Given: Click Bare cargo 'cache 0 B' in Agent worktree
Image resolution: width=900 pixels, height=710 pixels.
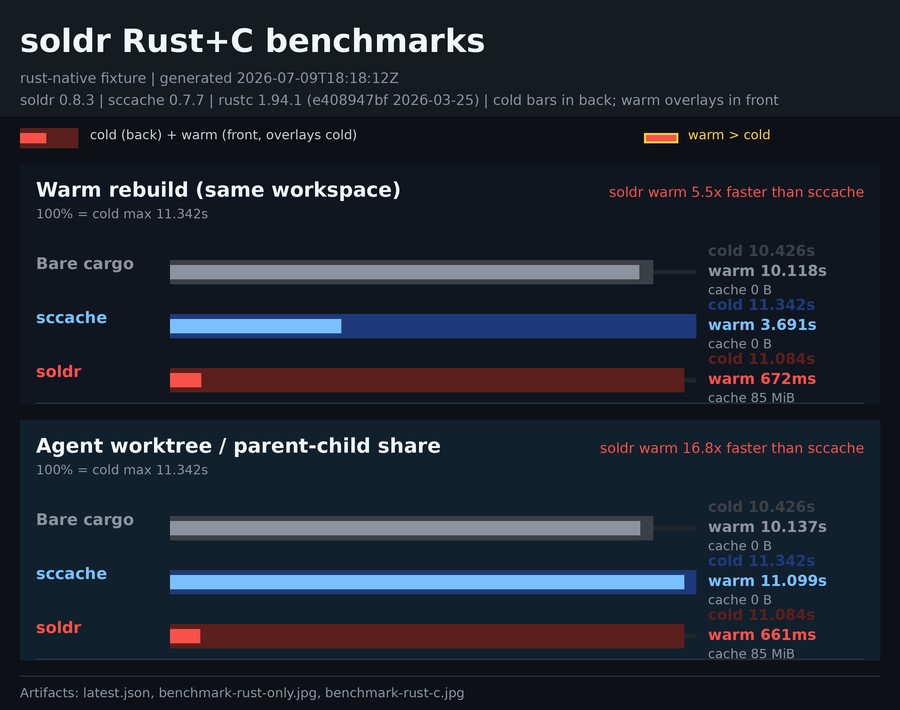Looking at the screenshot, I should point(739,546).
